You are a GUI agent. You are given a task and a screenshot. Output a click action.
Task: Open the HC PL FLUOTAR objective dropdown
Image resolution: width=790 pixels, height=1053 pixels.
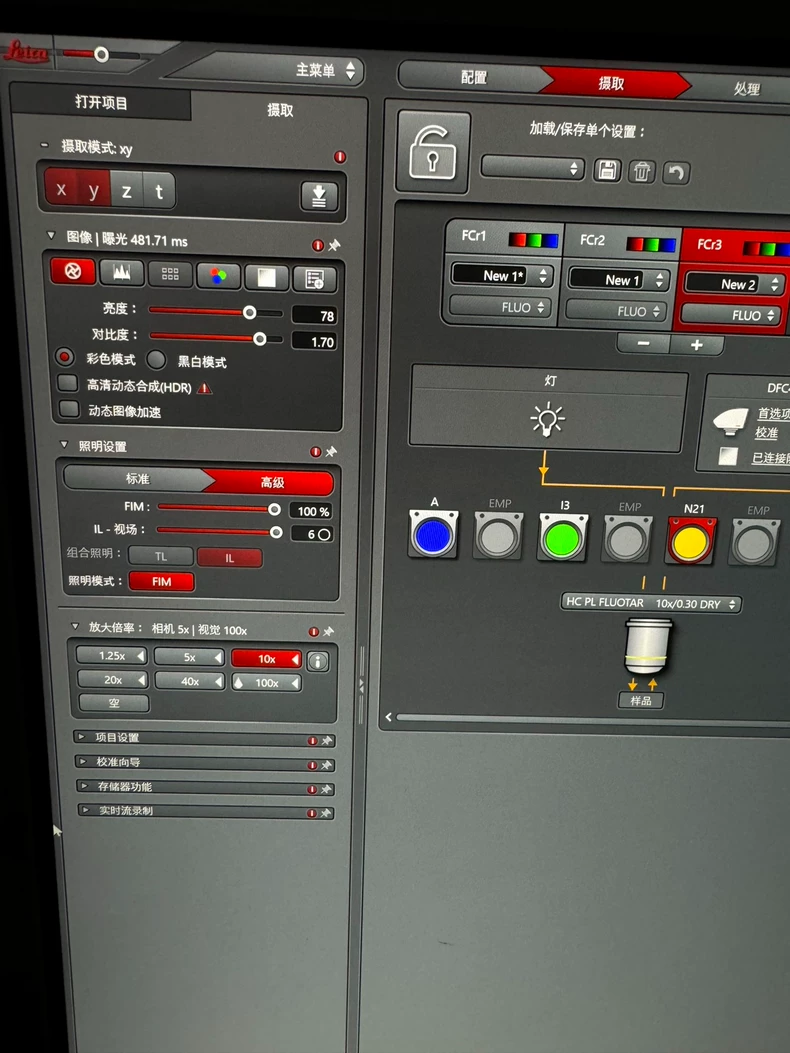651,603
